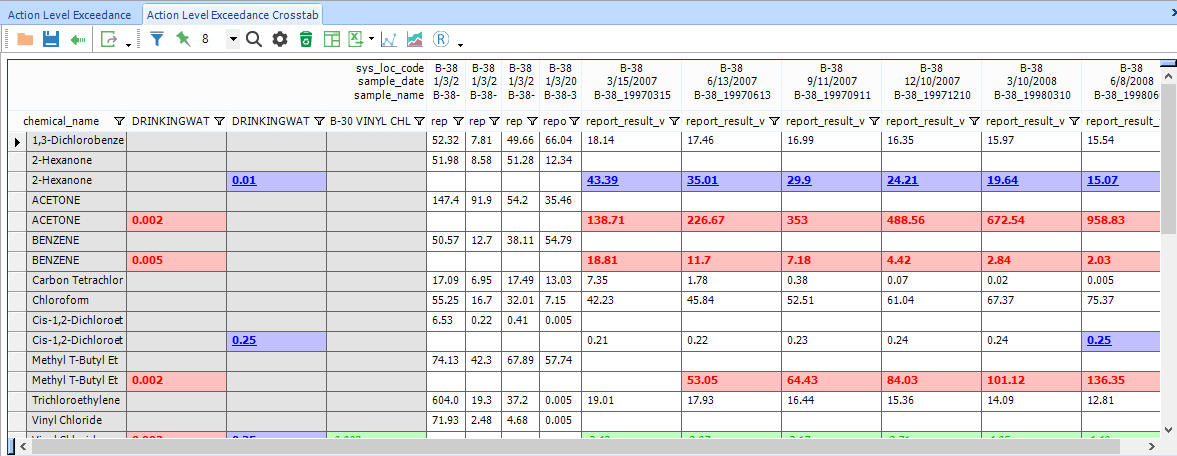Click the circled R icon
1177x456 pixels.
click(x=441, y=39)
